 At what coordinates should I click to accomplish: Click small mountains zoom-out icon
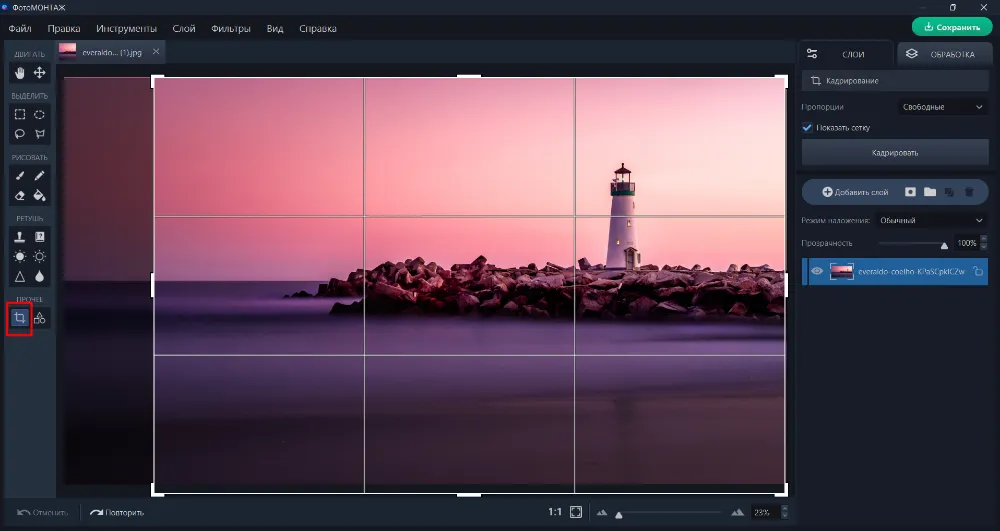coord(601,512)
